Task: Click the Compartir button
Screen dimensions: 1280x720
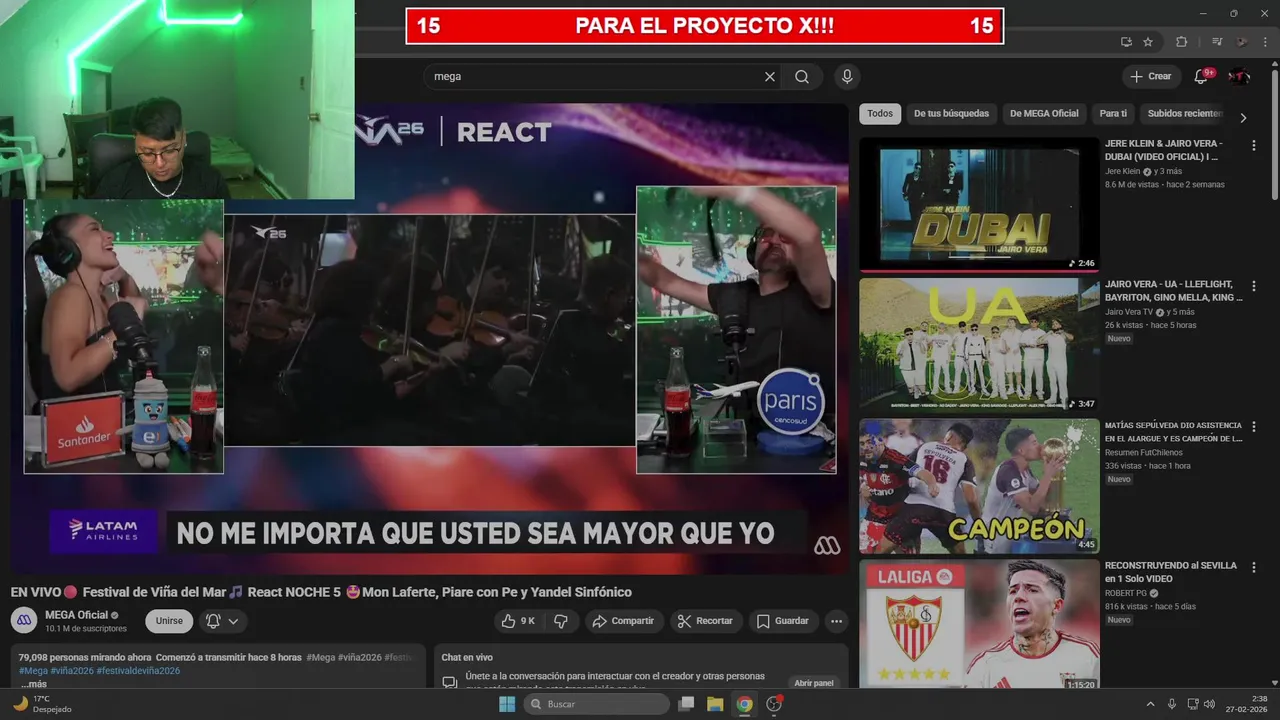Action: (x=623, y=621)
